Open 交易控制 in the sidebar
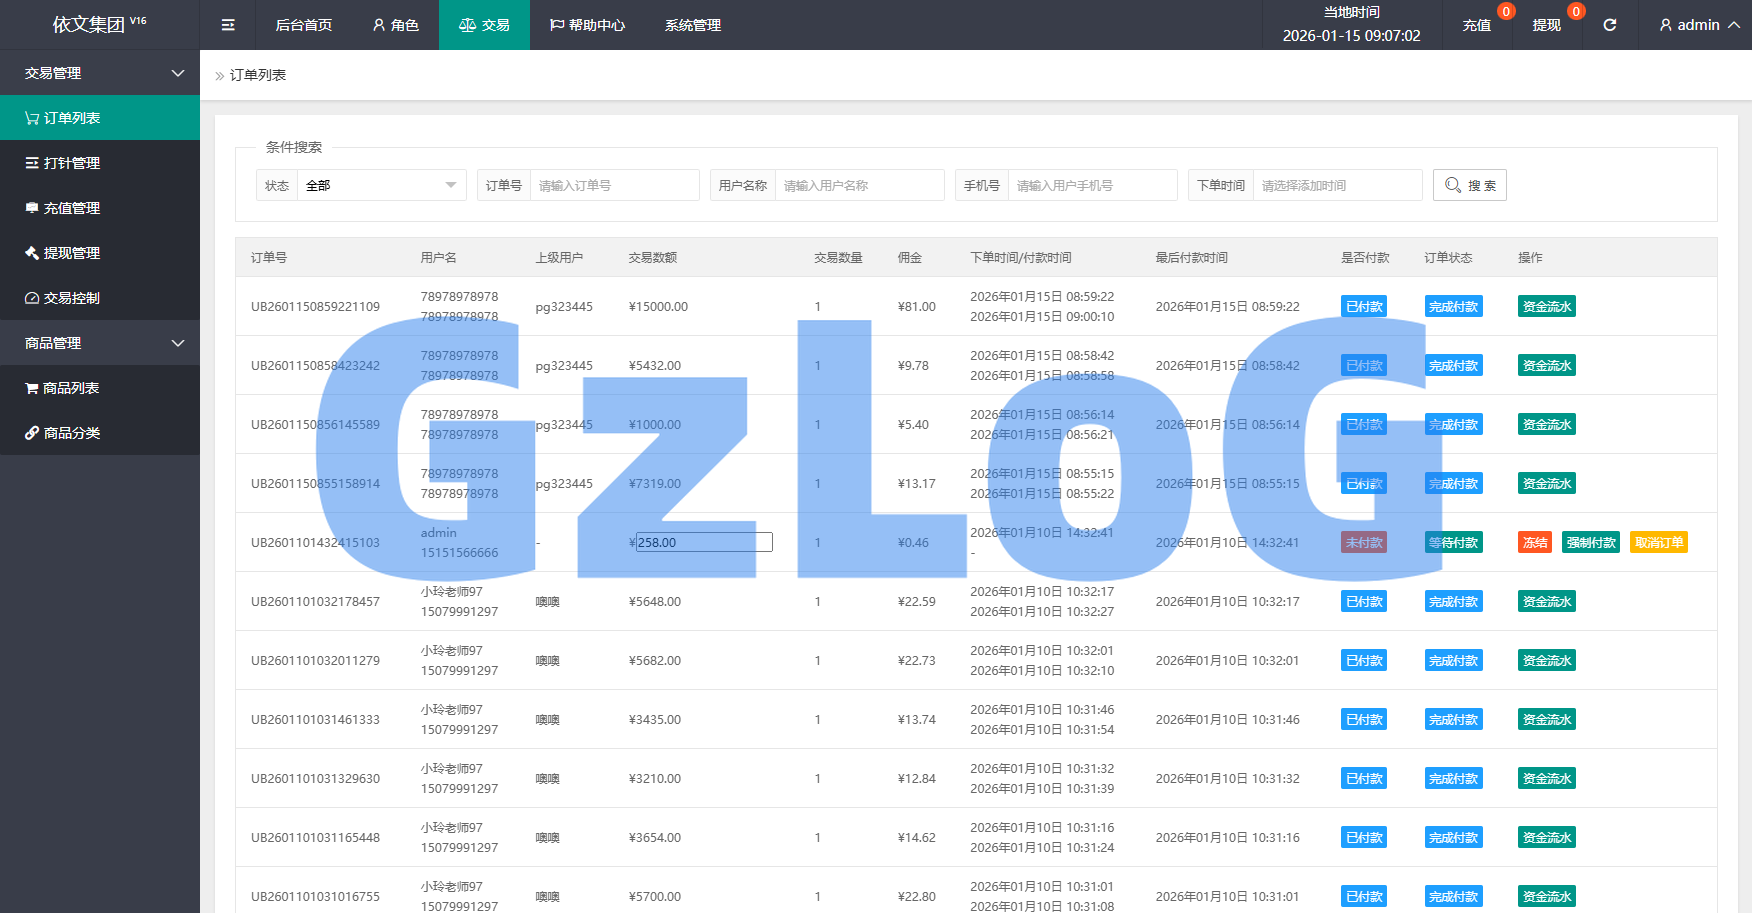Viewport: 1752px width, 913px height. click(100, 298)
